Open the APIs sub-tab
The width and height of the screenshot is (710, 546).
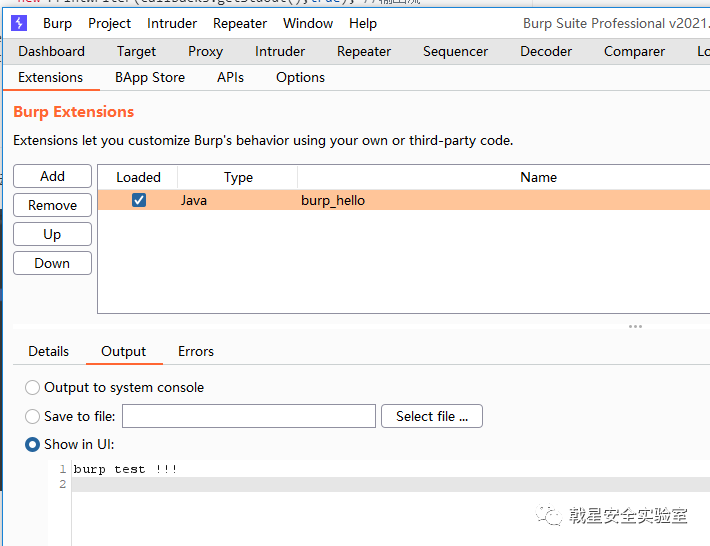pos(230,77)
